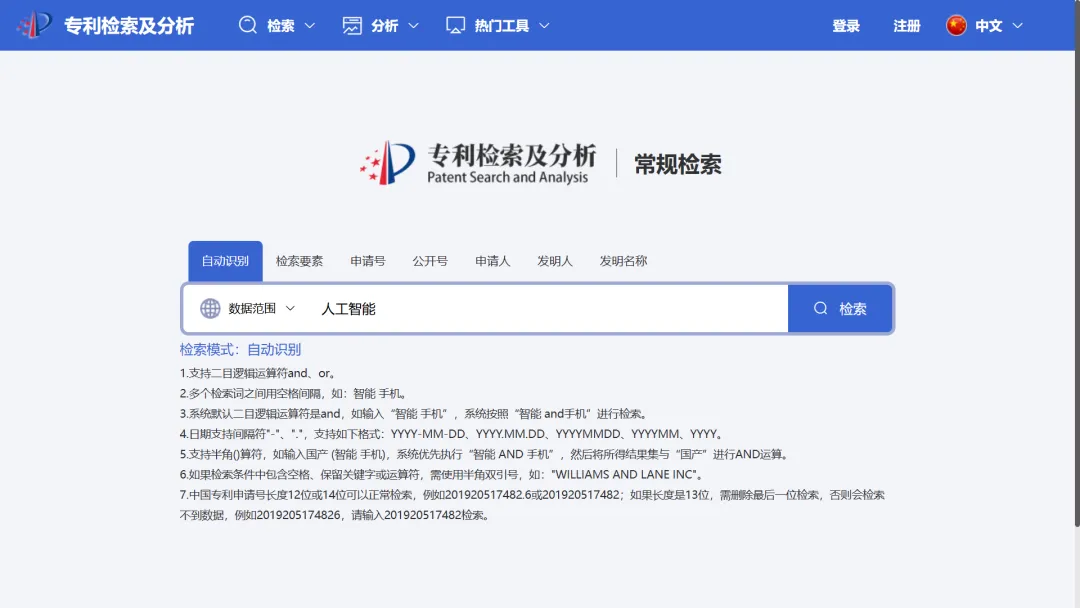Click the monitor icon beside 热门工具
The image size is (1080, 608).
[455, 25]
